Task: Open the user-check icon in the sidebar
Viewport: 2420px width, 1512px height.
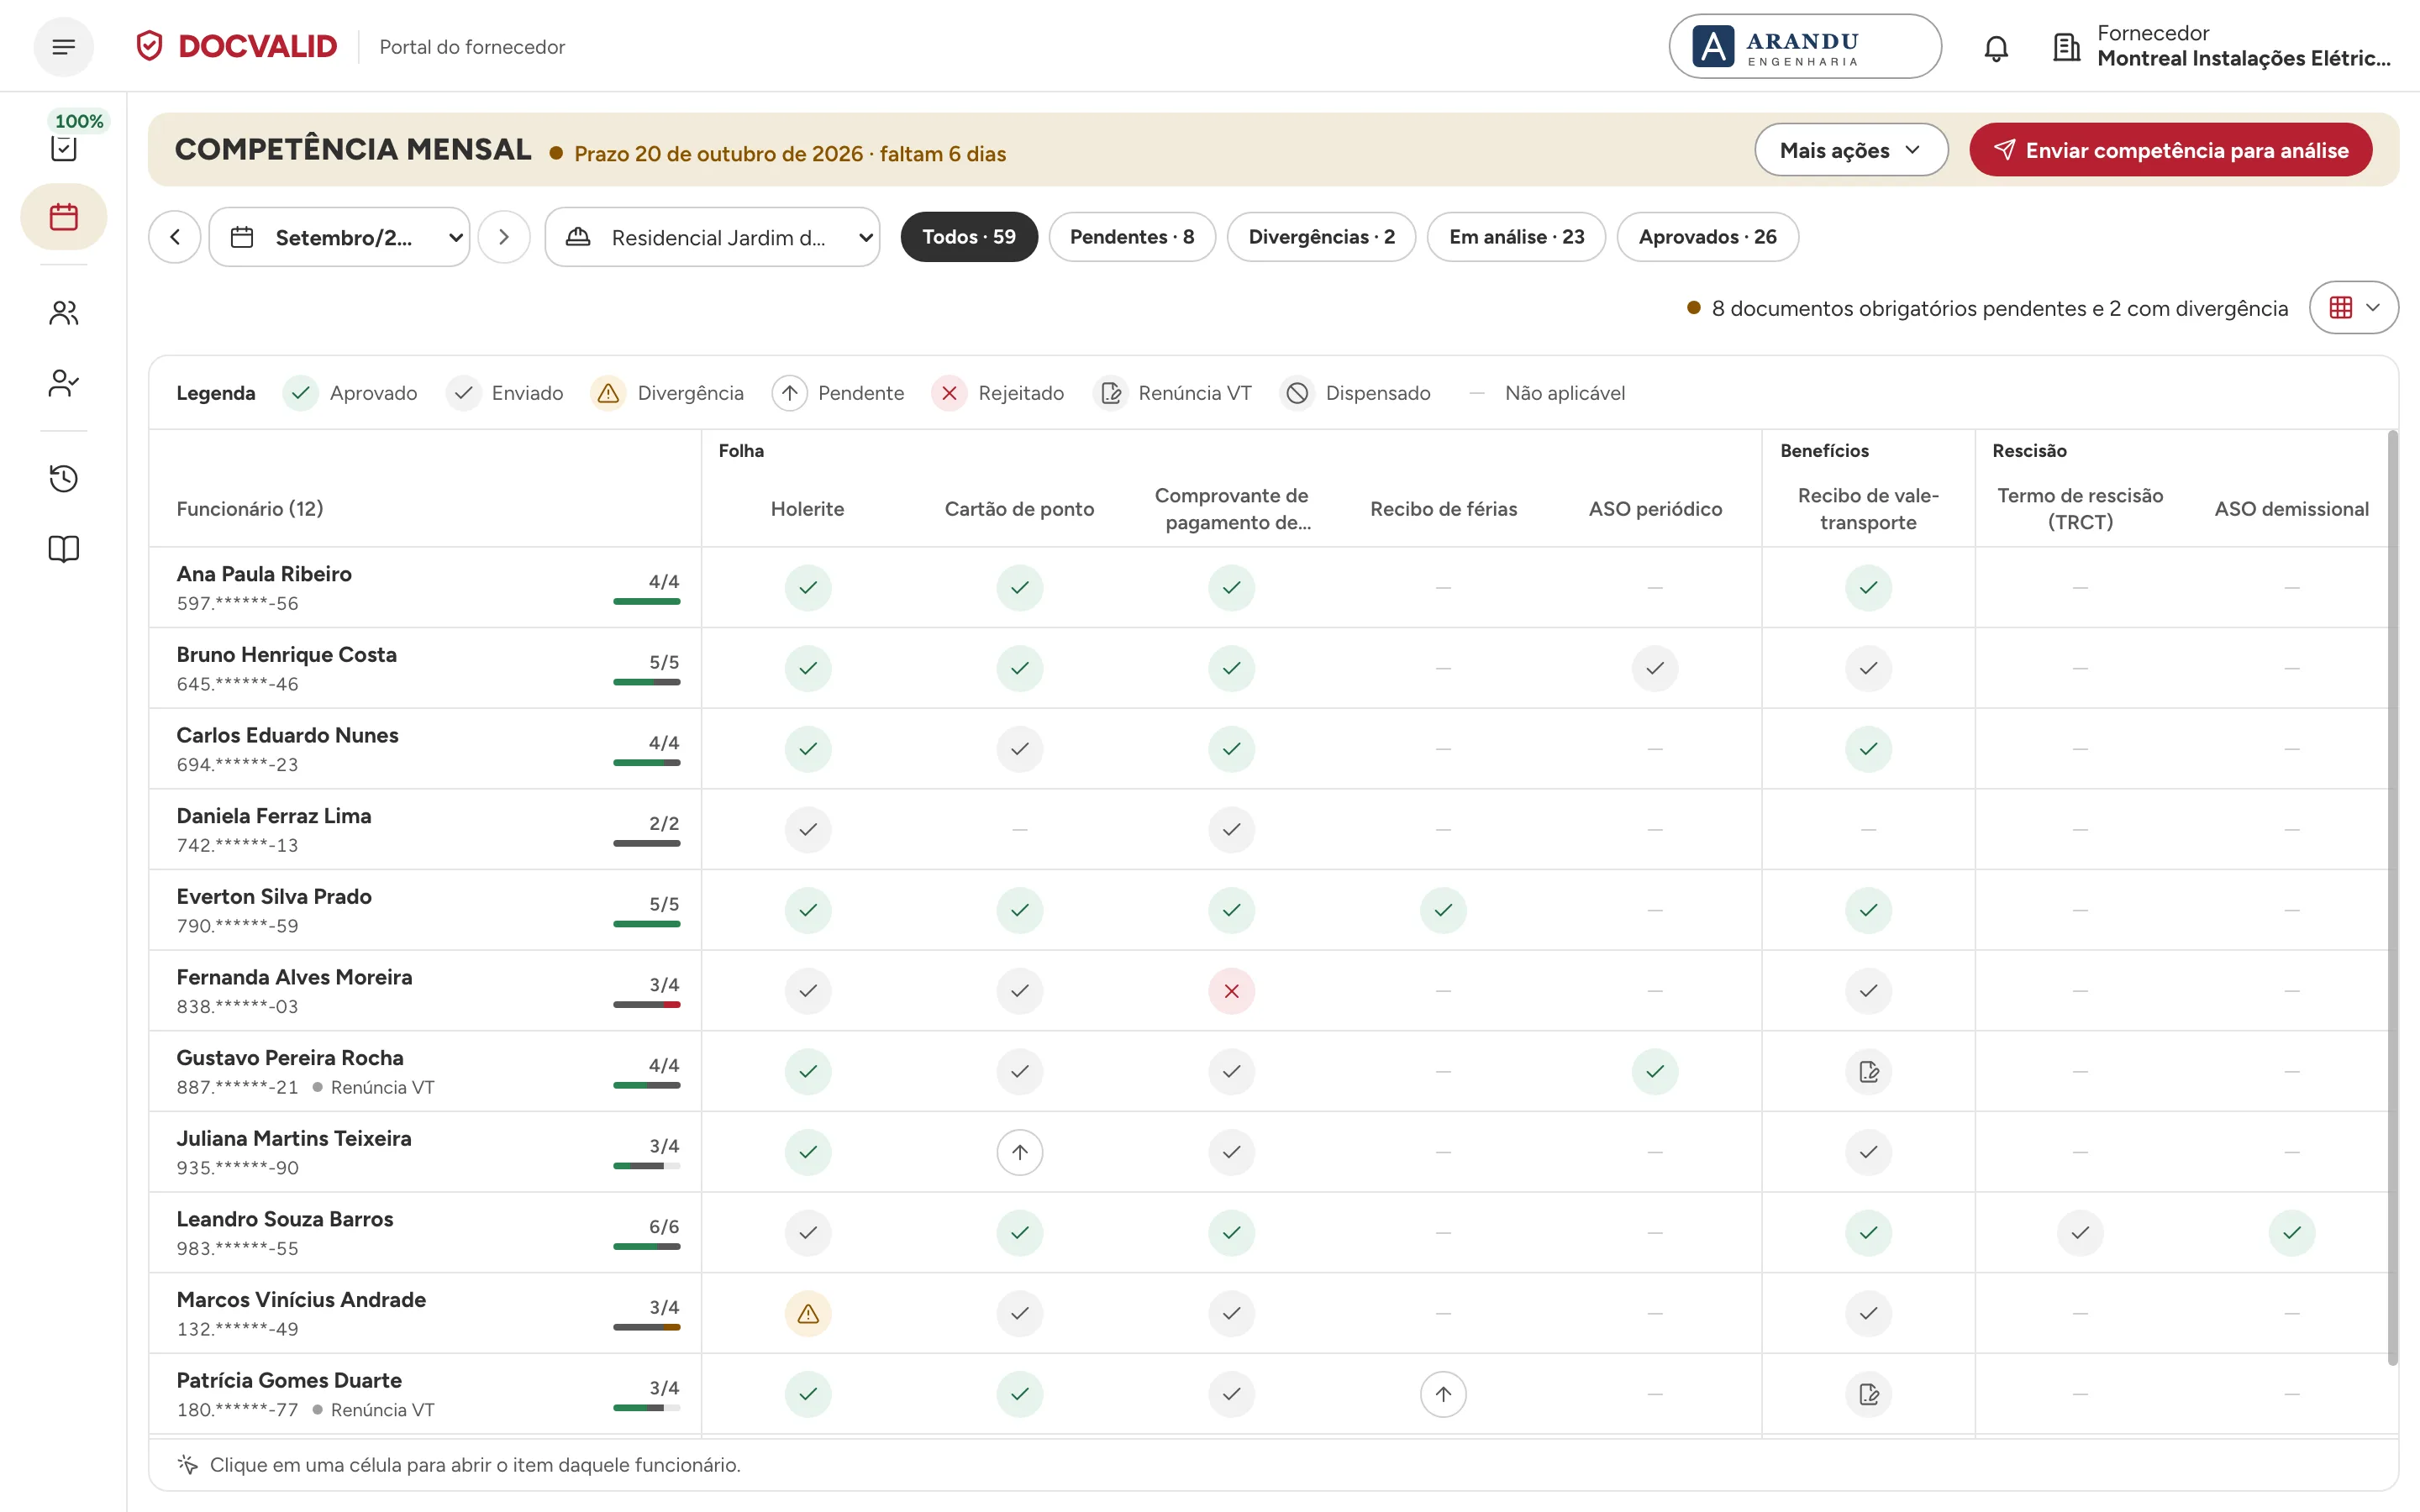Action: tap(64, 383)
